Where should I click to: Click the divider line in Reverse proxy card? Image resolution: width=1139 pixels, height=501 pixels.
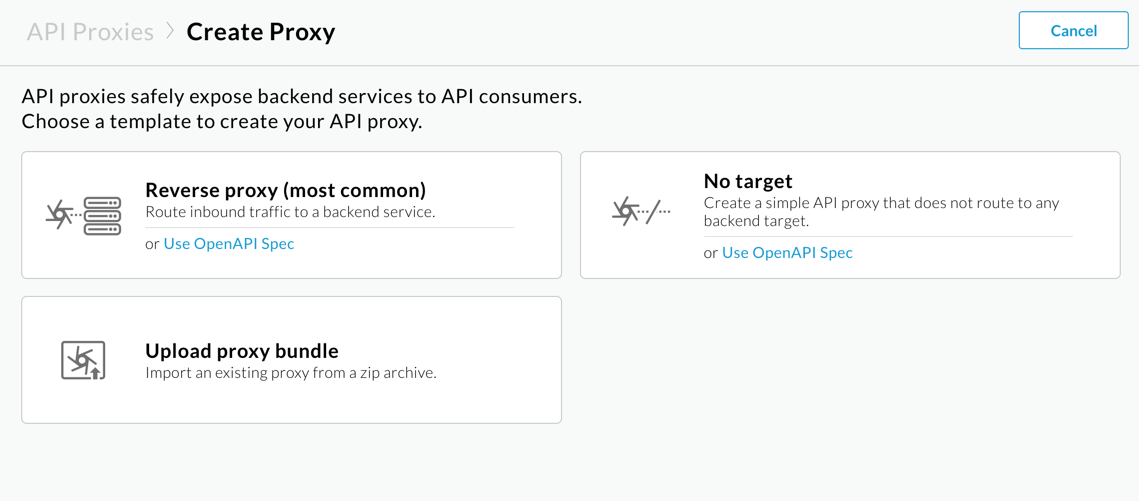point(330,228)
